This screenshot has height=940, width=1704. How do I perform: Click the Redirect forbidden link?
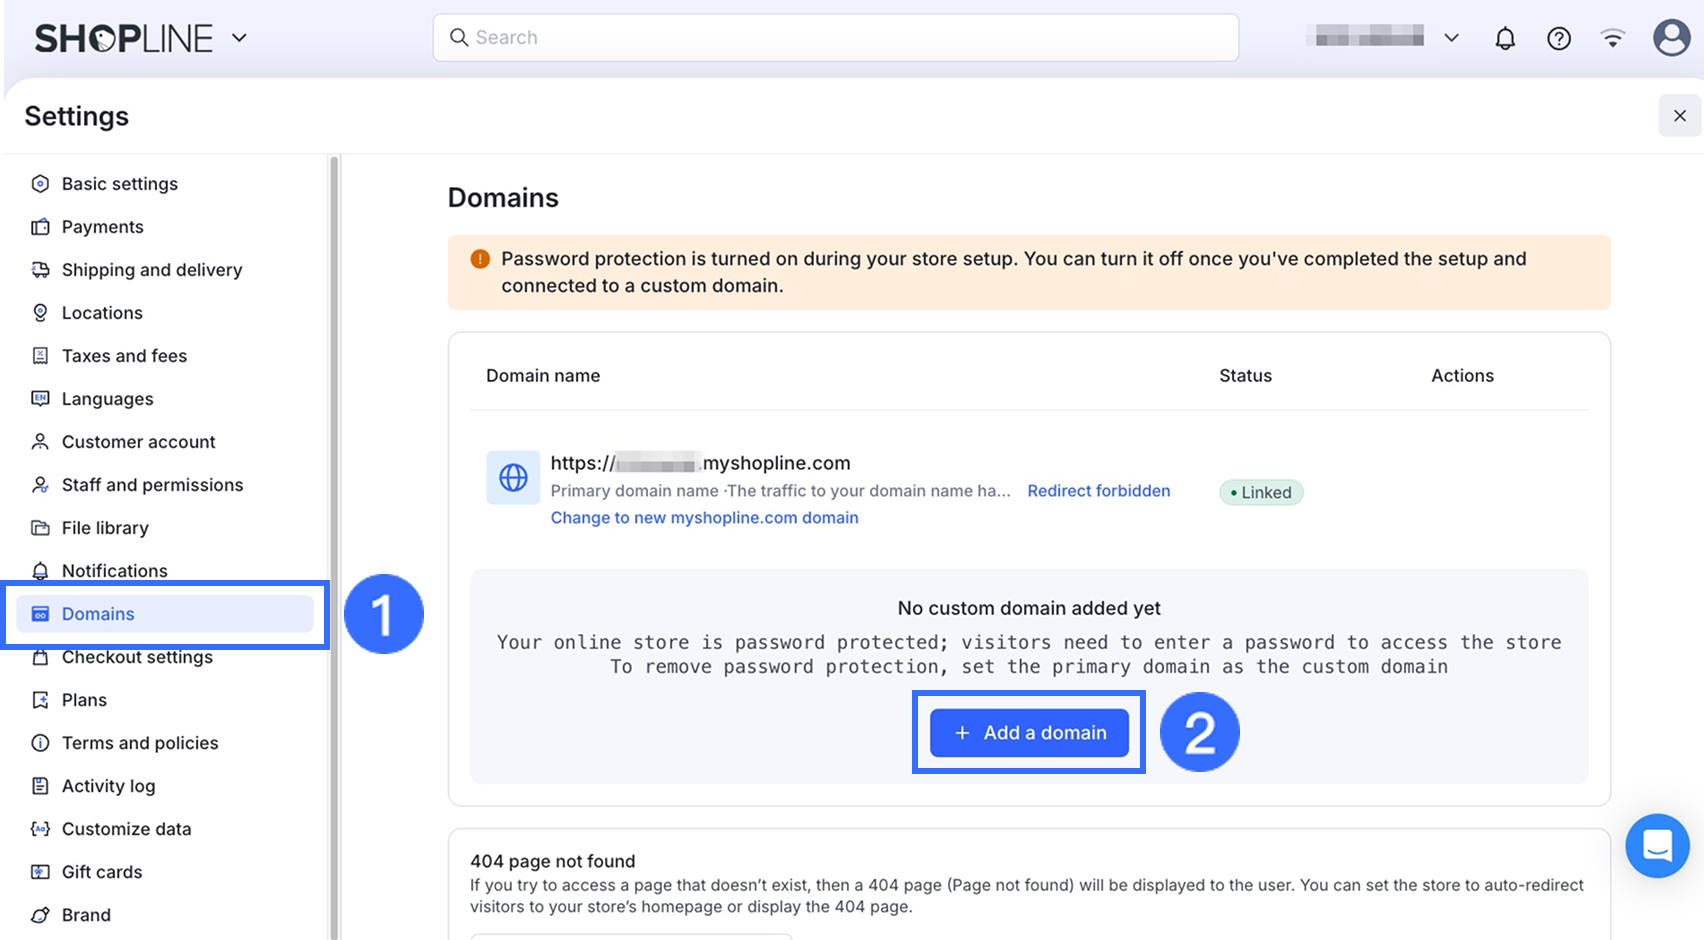tap(1098, 491)
